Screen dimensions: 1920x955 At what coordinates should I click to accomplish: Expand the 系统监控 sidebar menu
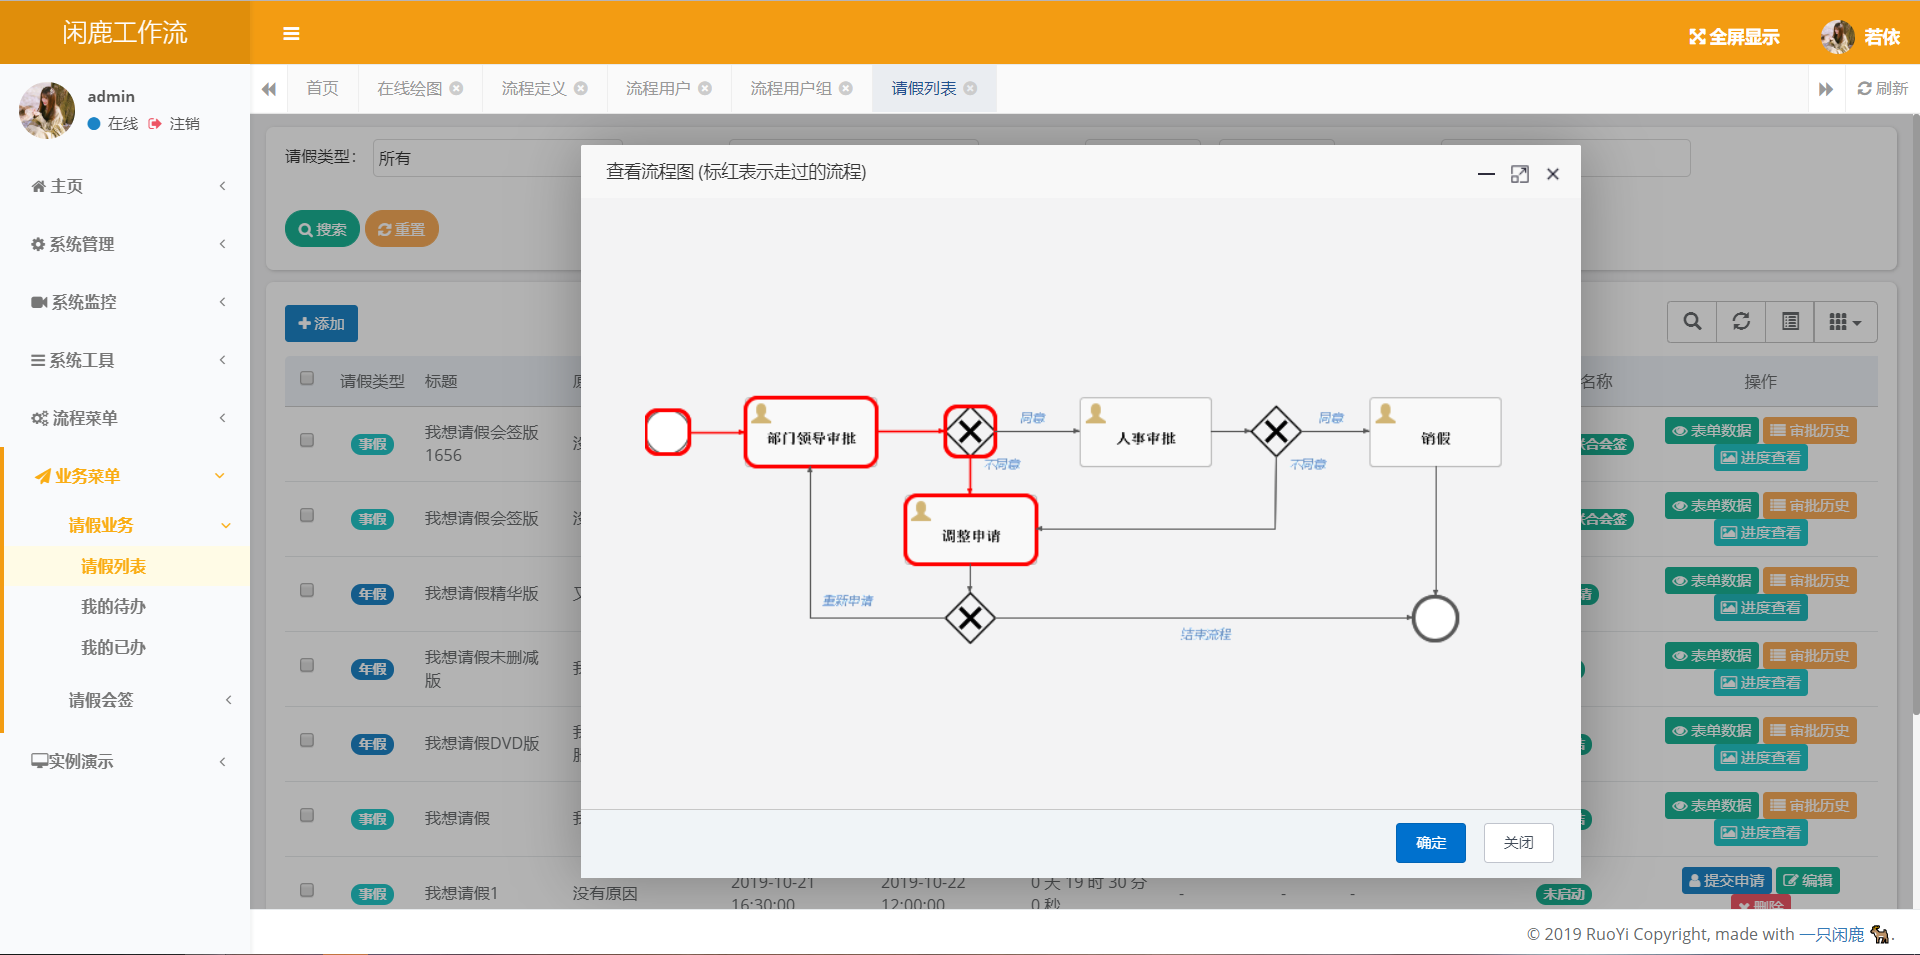125,302
